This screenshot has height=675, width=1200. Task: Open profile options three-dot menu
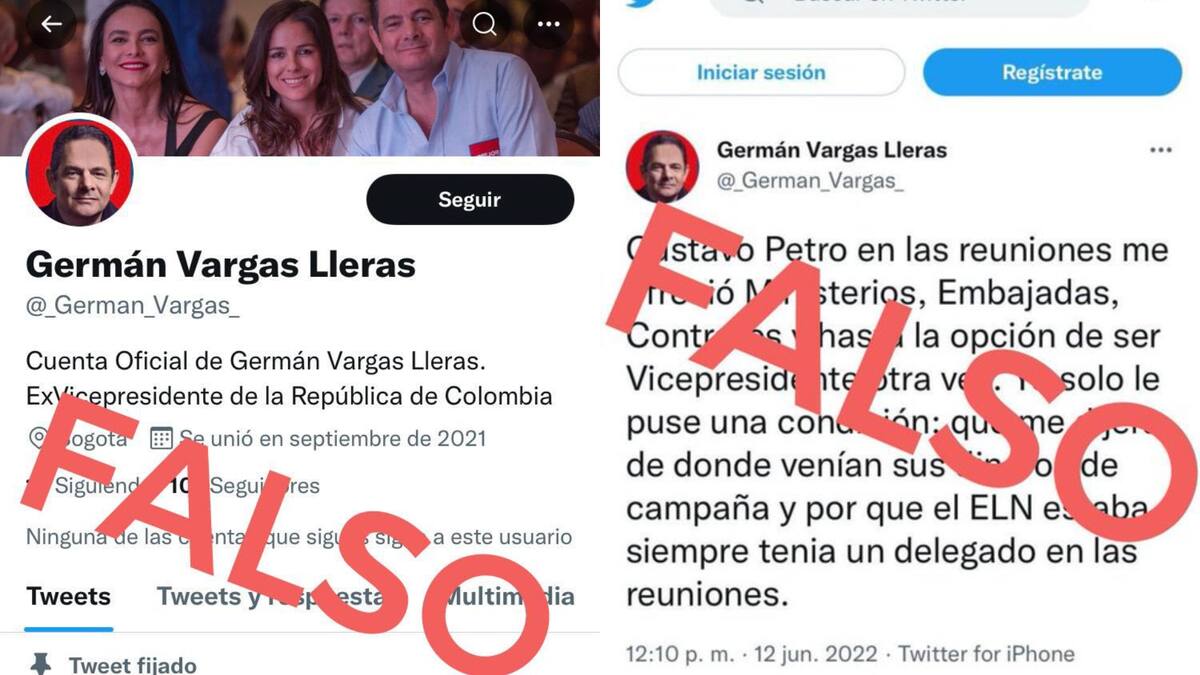pyautogui.click(x=549, y=25)
